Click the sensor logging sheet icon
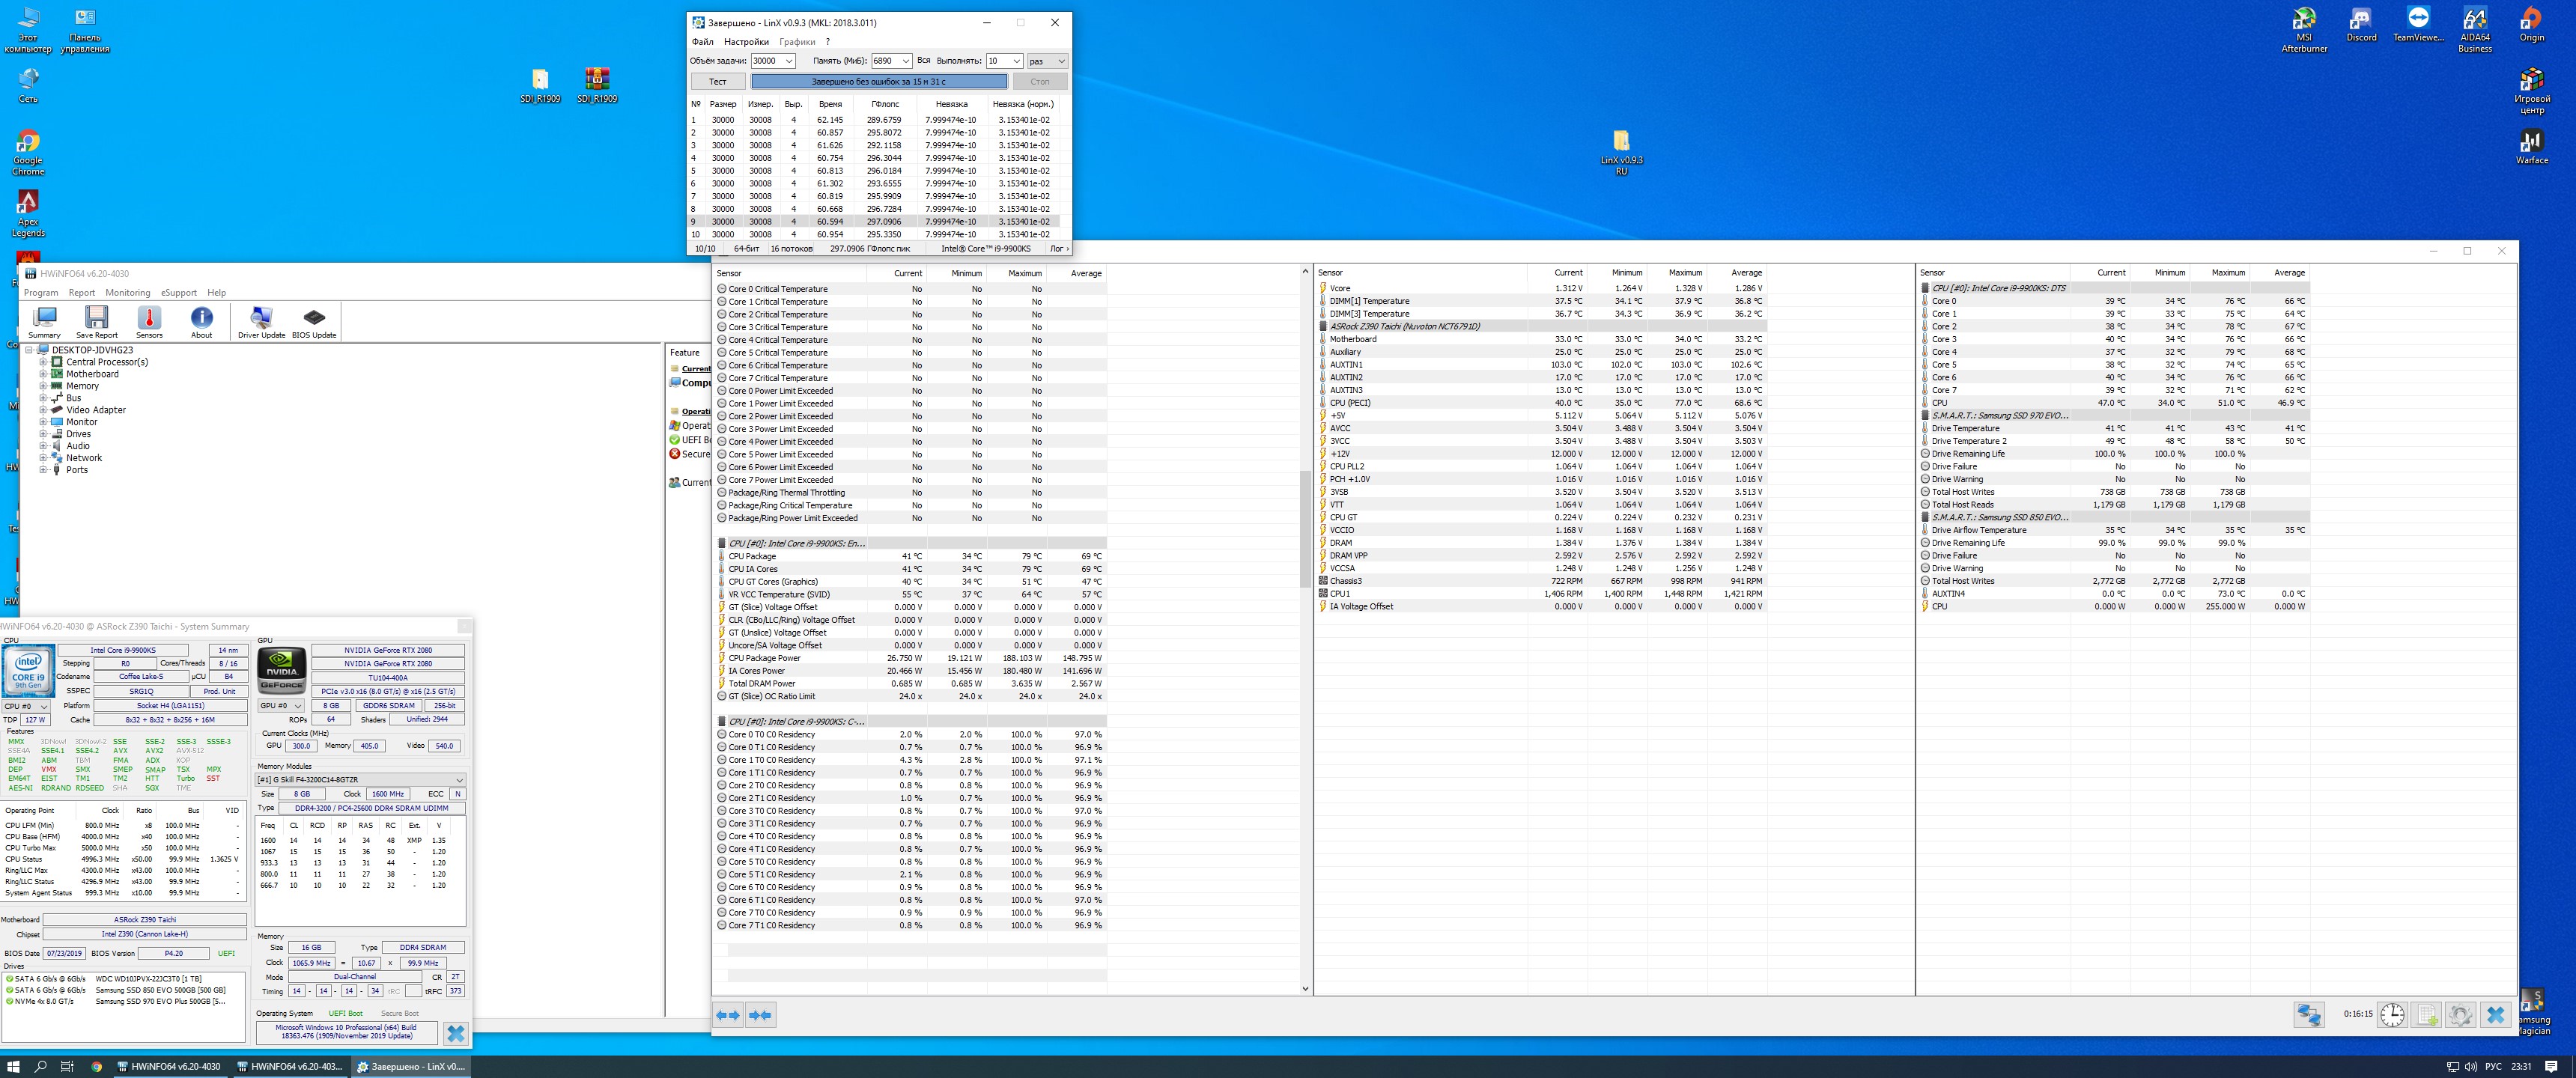Viewport: 2576px width, 1078px height. point(2427,1014)
